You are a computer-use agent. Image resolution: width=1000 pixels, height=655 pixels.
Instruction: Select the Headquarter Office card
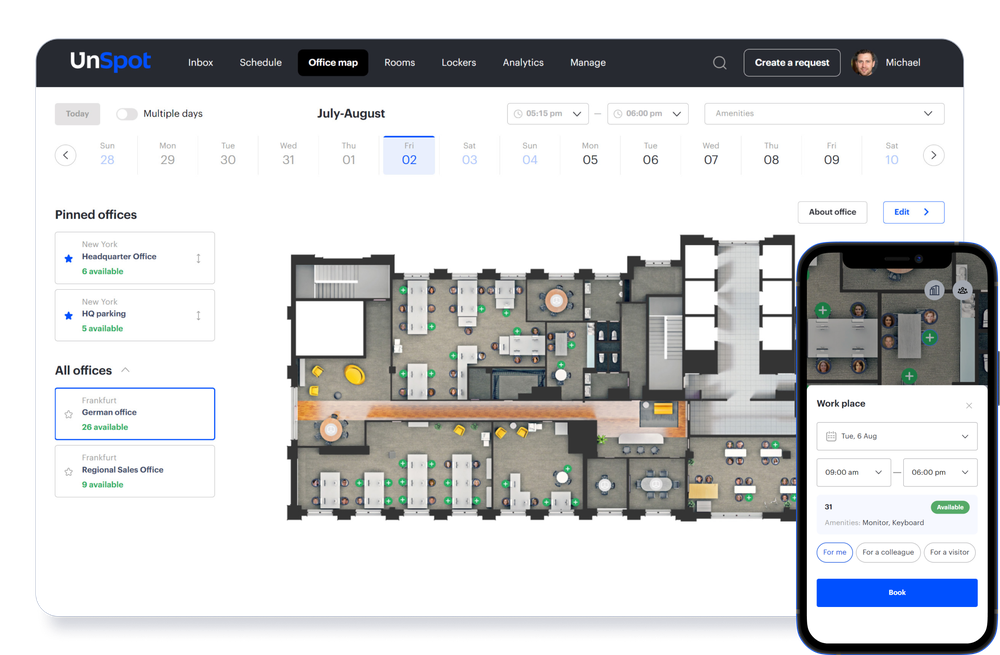(x=135, y=258)
